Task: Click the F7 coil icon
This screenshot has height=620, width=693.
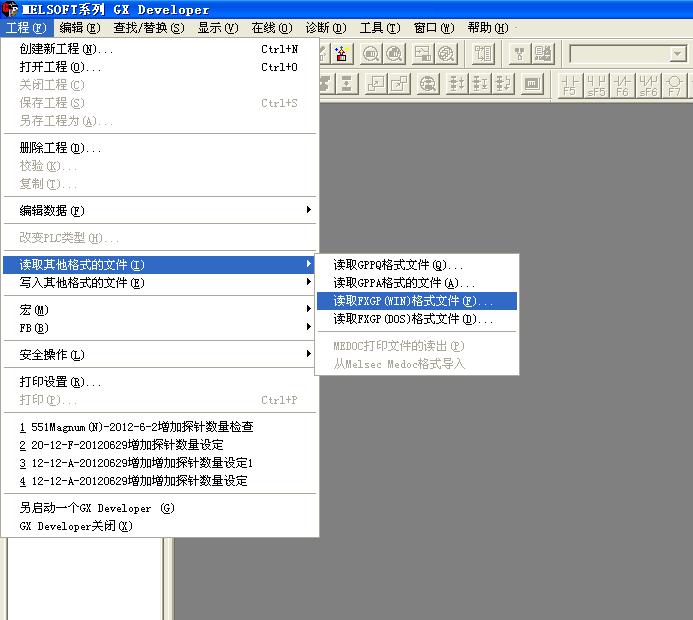Action: pos(674,84)
